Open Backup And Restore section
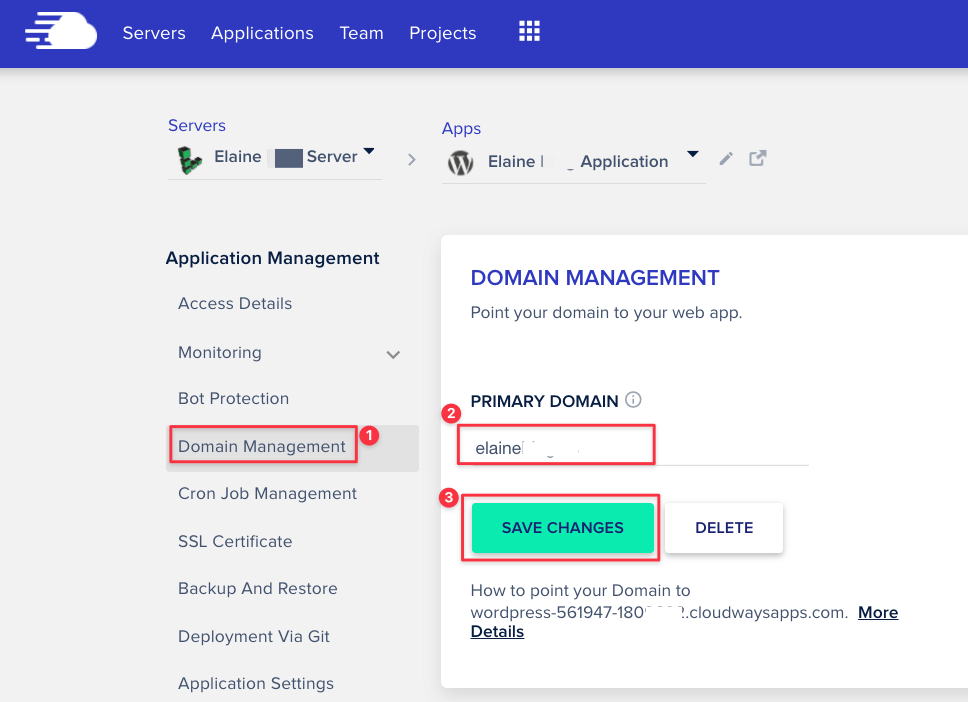Screen dimensions: 968x702 [x=257, y=588]
